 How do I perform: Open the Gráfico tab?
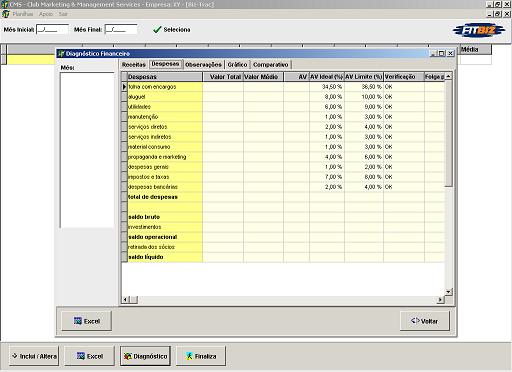pos(237,65)
